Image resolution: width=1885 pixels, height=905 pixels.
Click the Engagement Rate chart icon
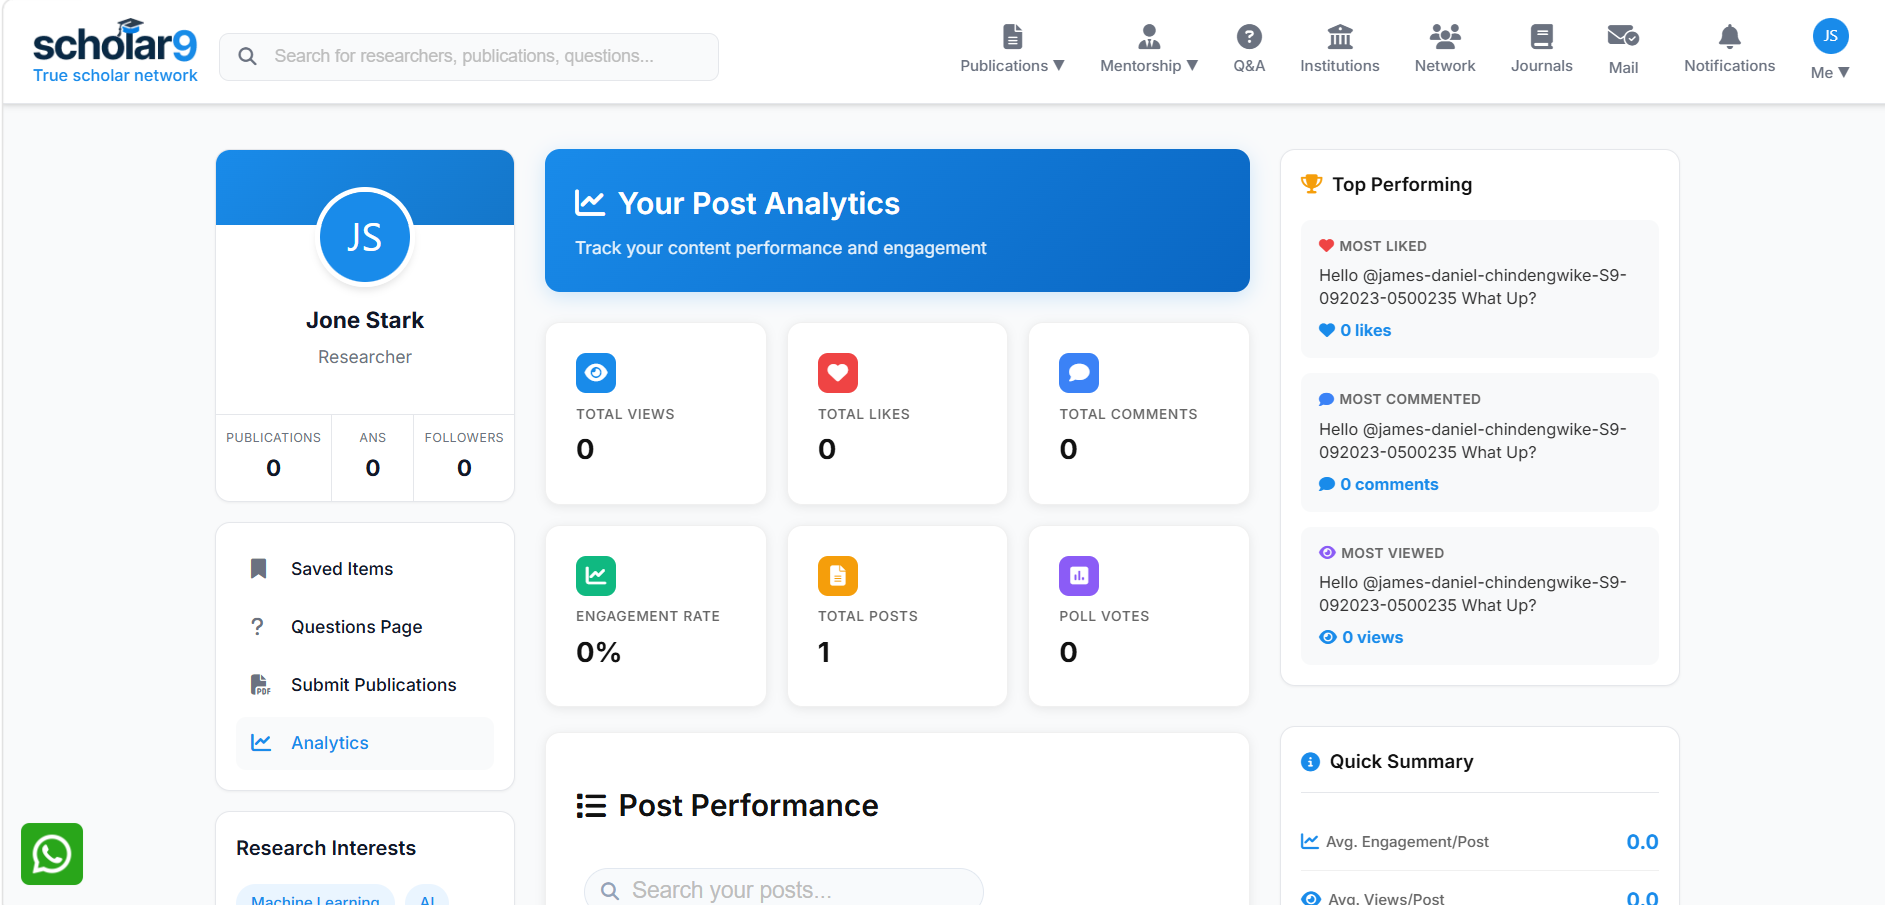(x=596, y=576)
